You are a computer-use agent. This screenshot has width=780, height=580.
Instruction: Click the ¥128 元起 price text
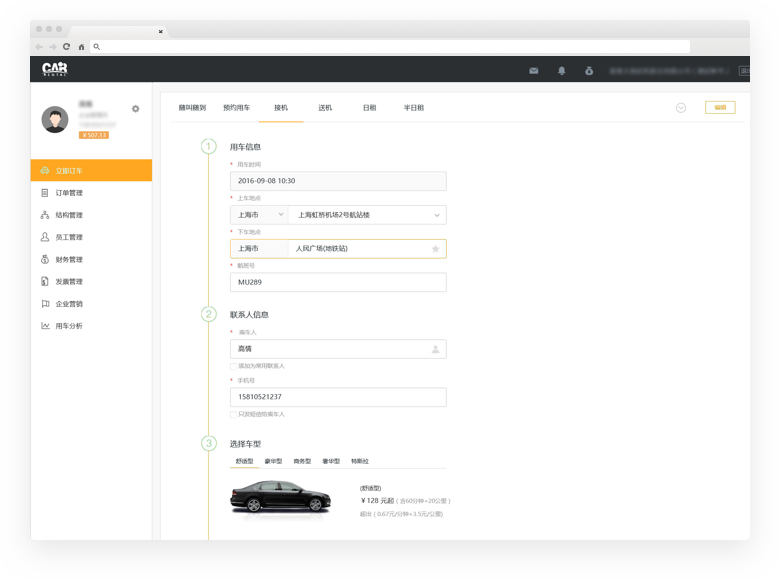(x=377, y=500)
